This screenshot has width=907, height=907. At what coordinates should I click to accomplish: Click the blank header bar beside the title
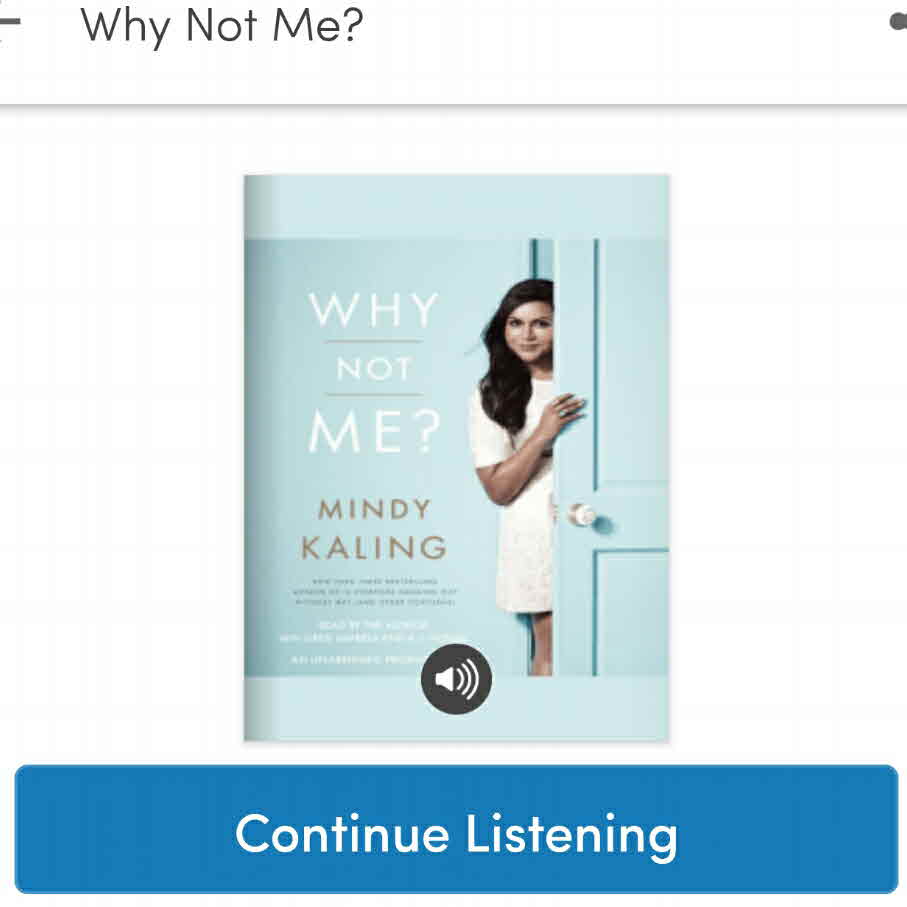pyautogui.click(x=625, y=27)
